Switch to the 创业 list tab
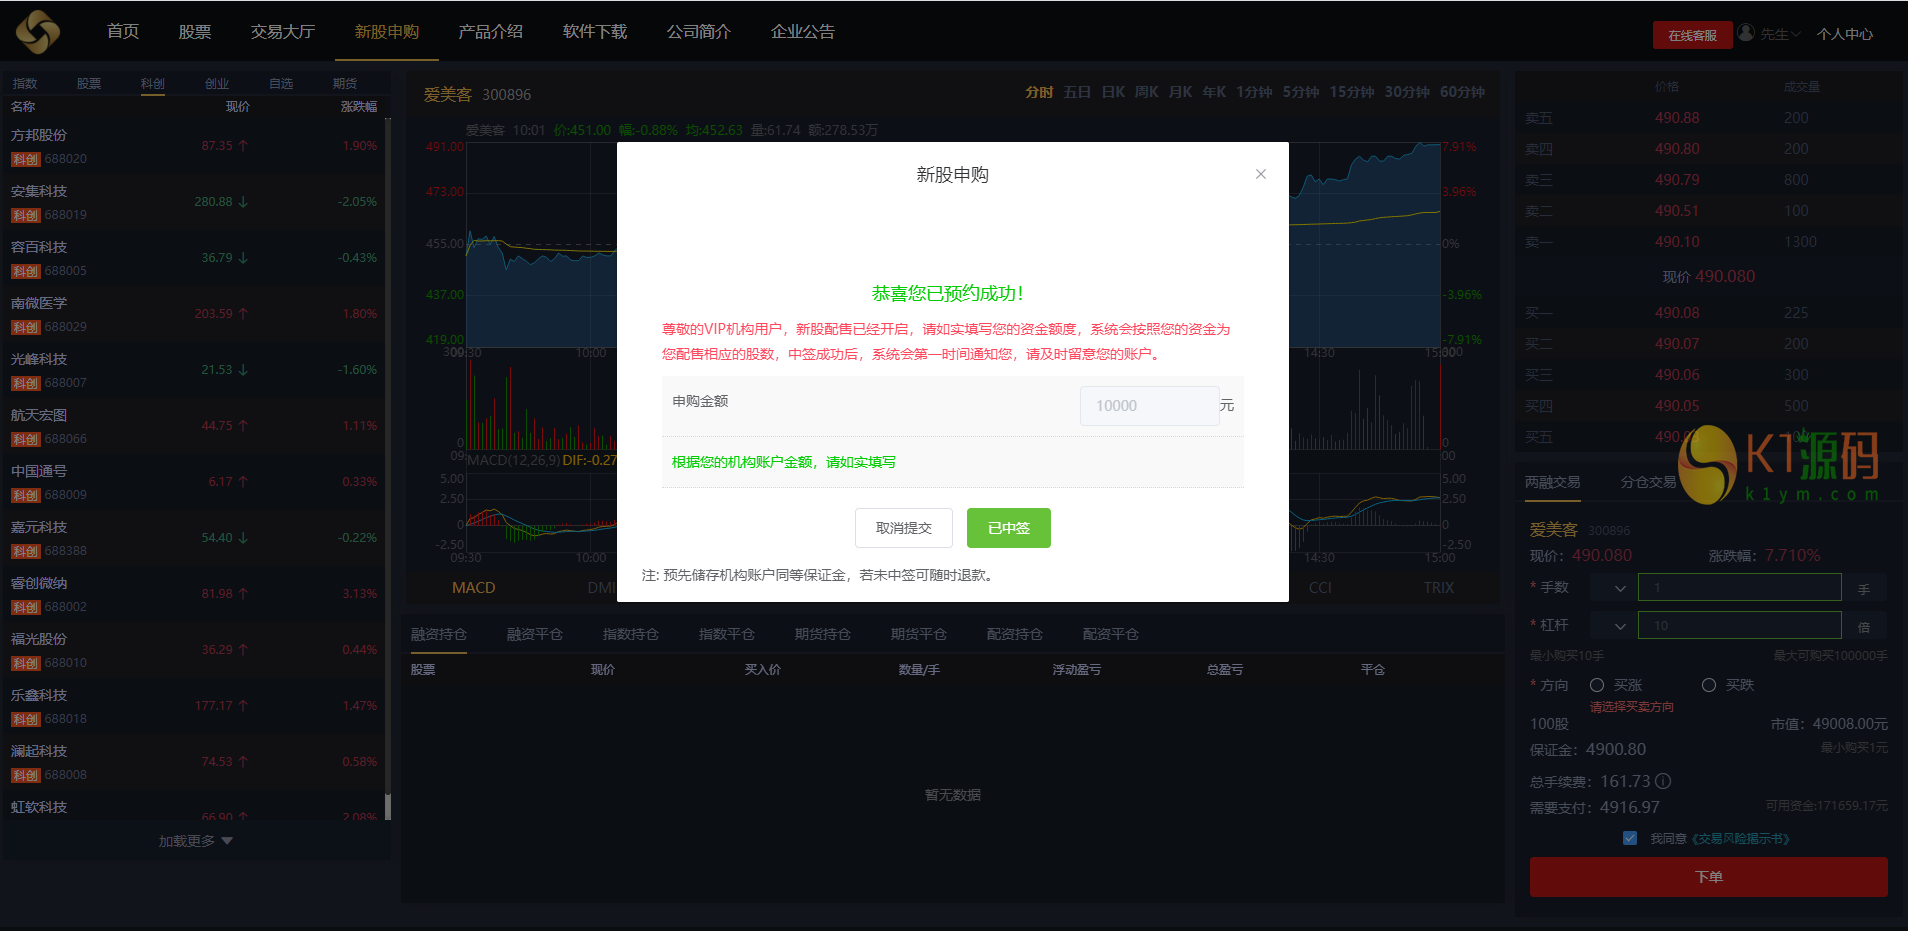The image size is (1908, 931). tap(217, 84)
